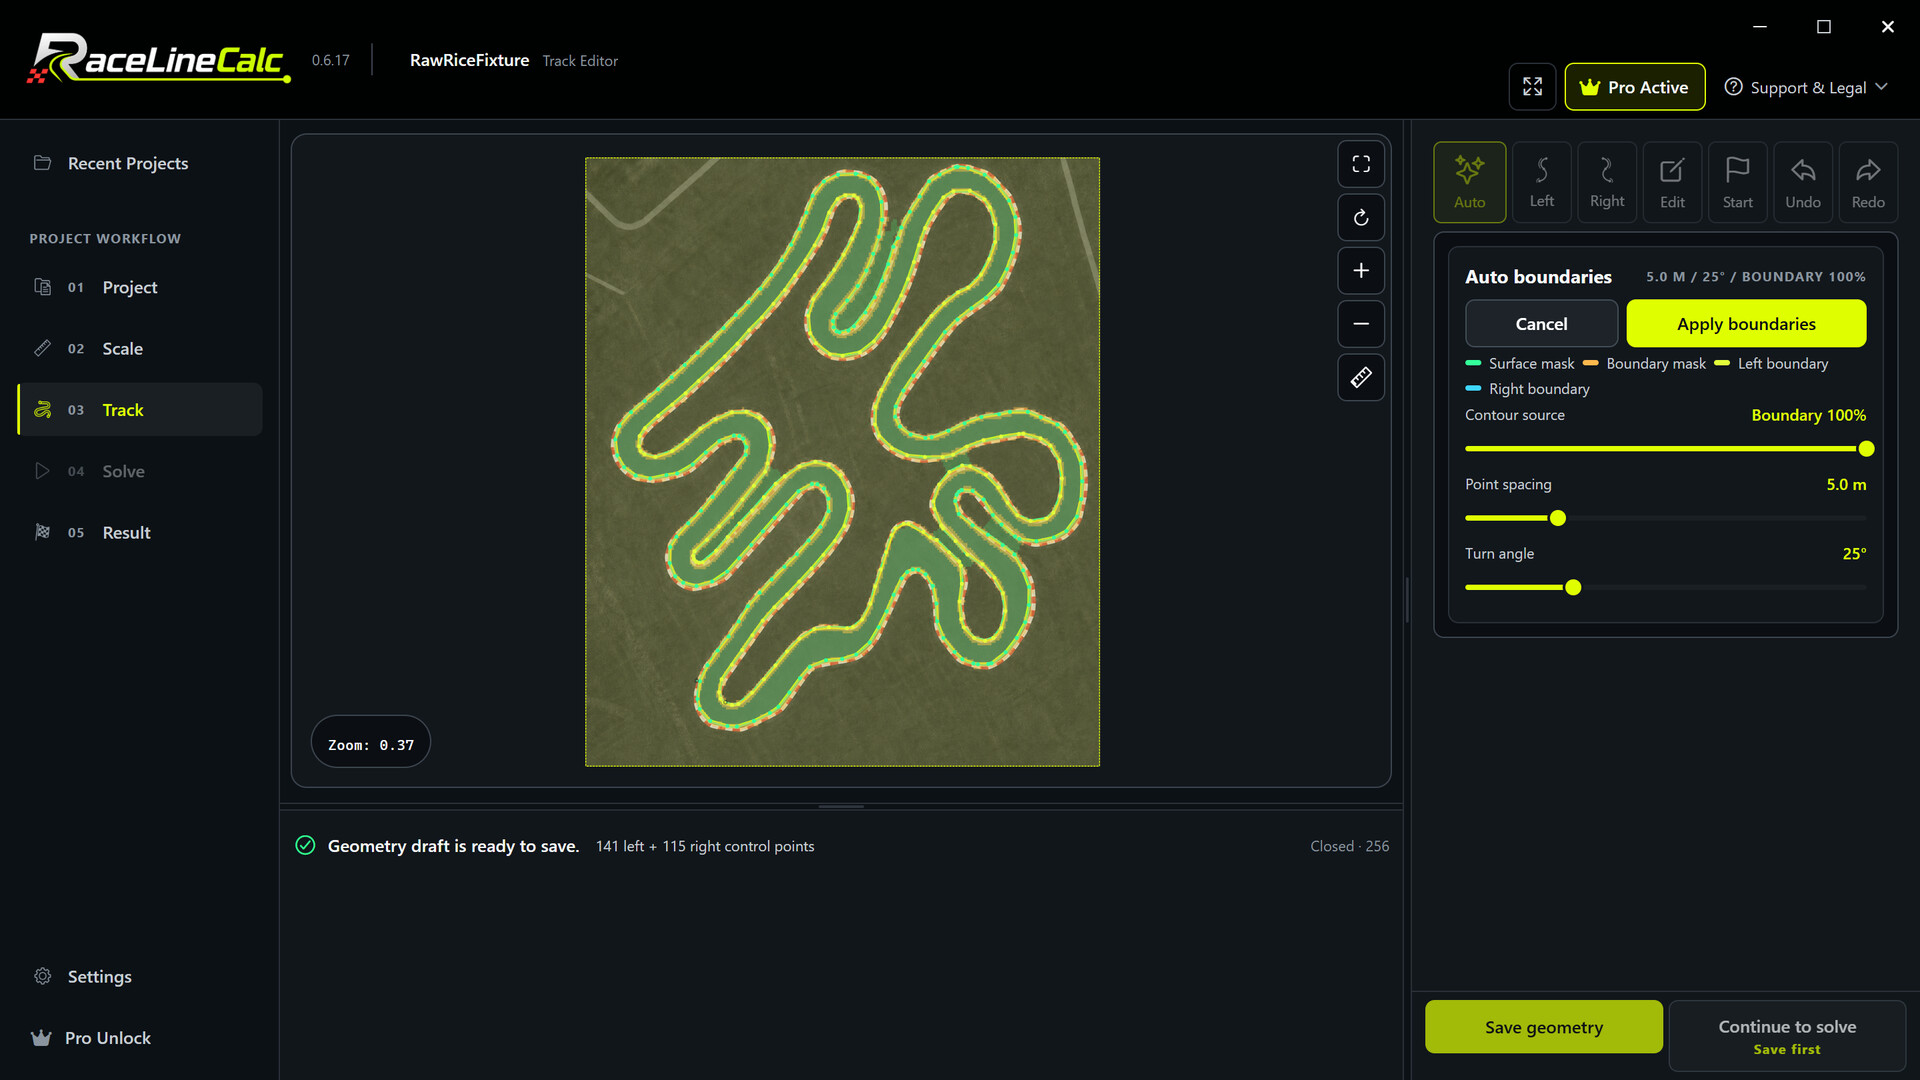Reset the canvas view rotation
The height and width of the screenshot is (1080, 1920).
(x=1361, y=217)
